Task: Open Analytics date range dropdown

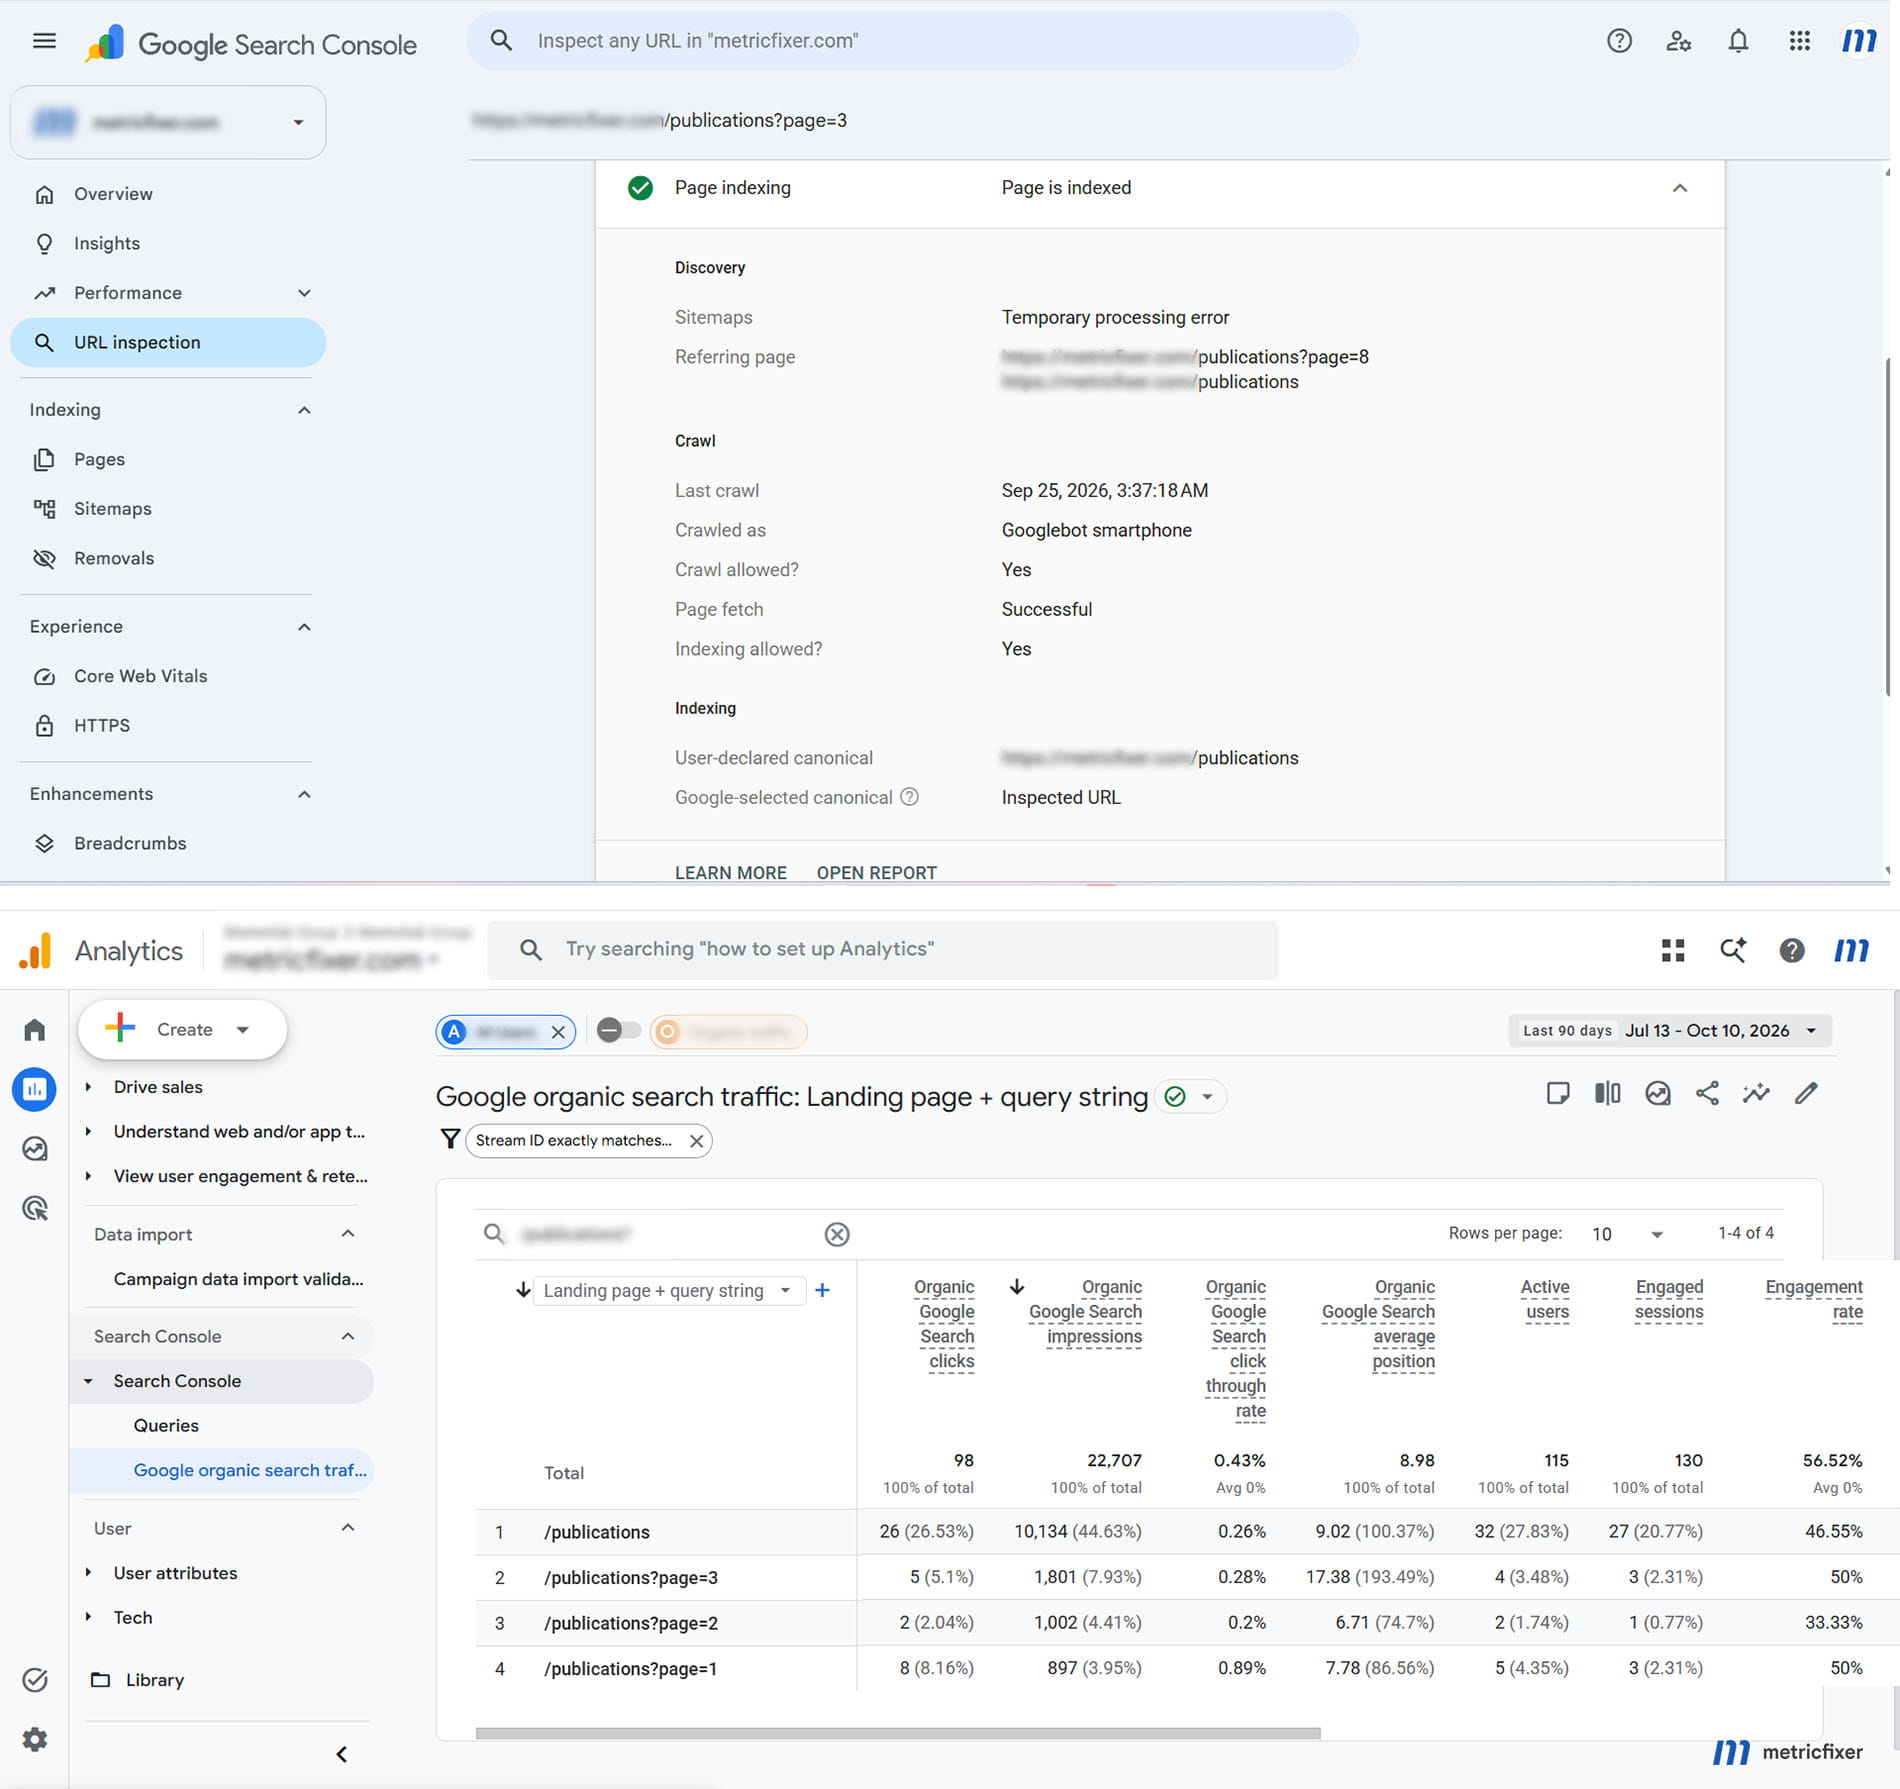Action: coord(1670,1031)
